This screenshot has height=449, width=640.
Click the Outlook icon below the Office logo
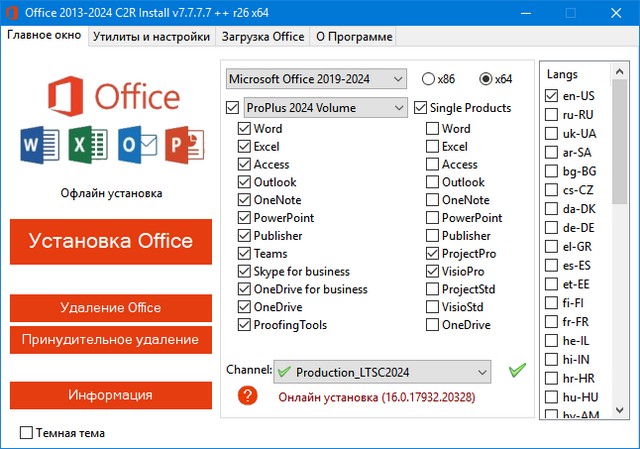(x=137, y=145)
